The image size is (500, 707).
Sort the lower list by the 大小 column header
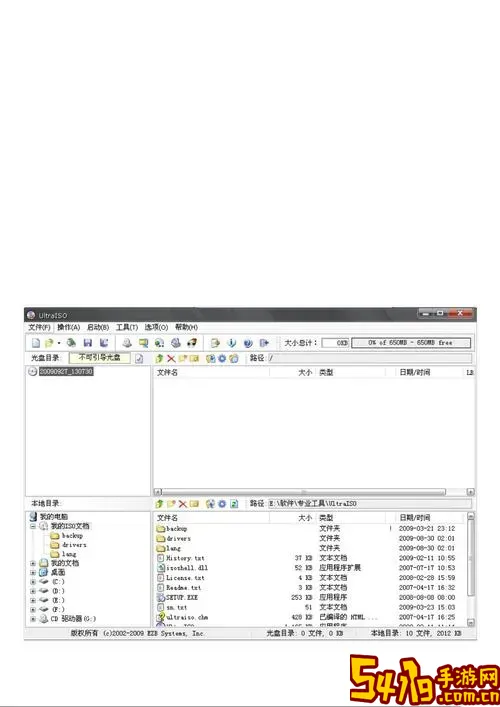tap(293, 518)
